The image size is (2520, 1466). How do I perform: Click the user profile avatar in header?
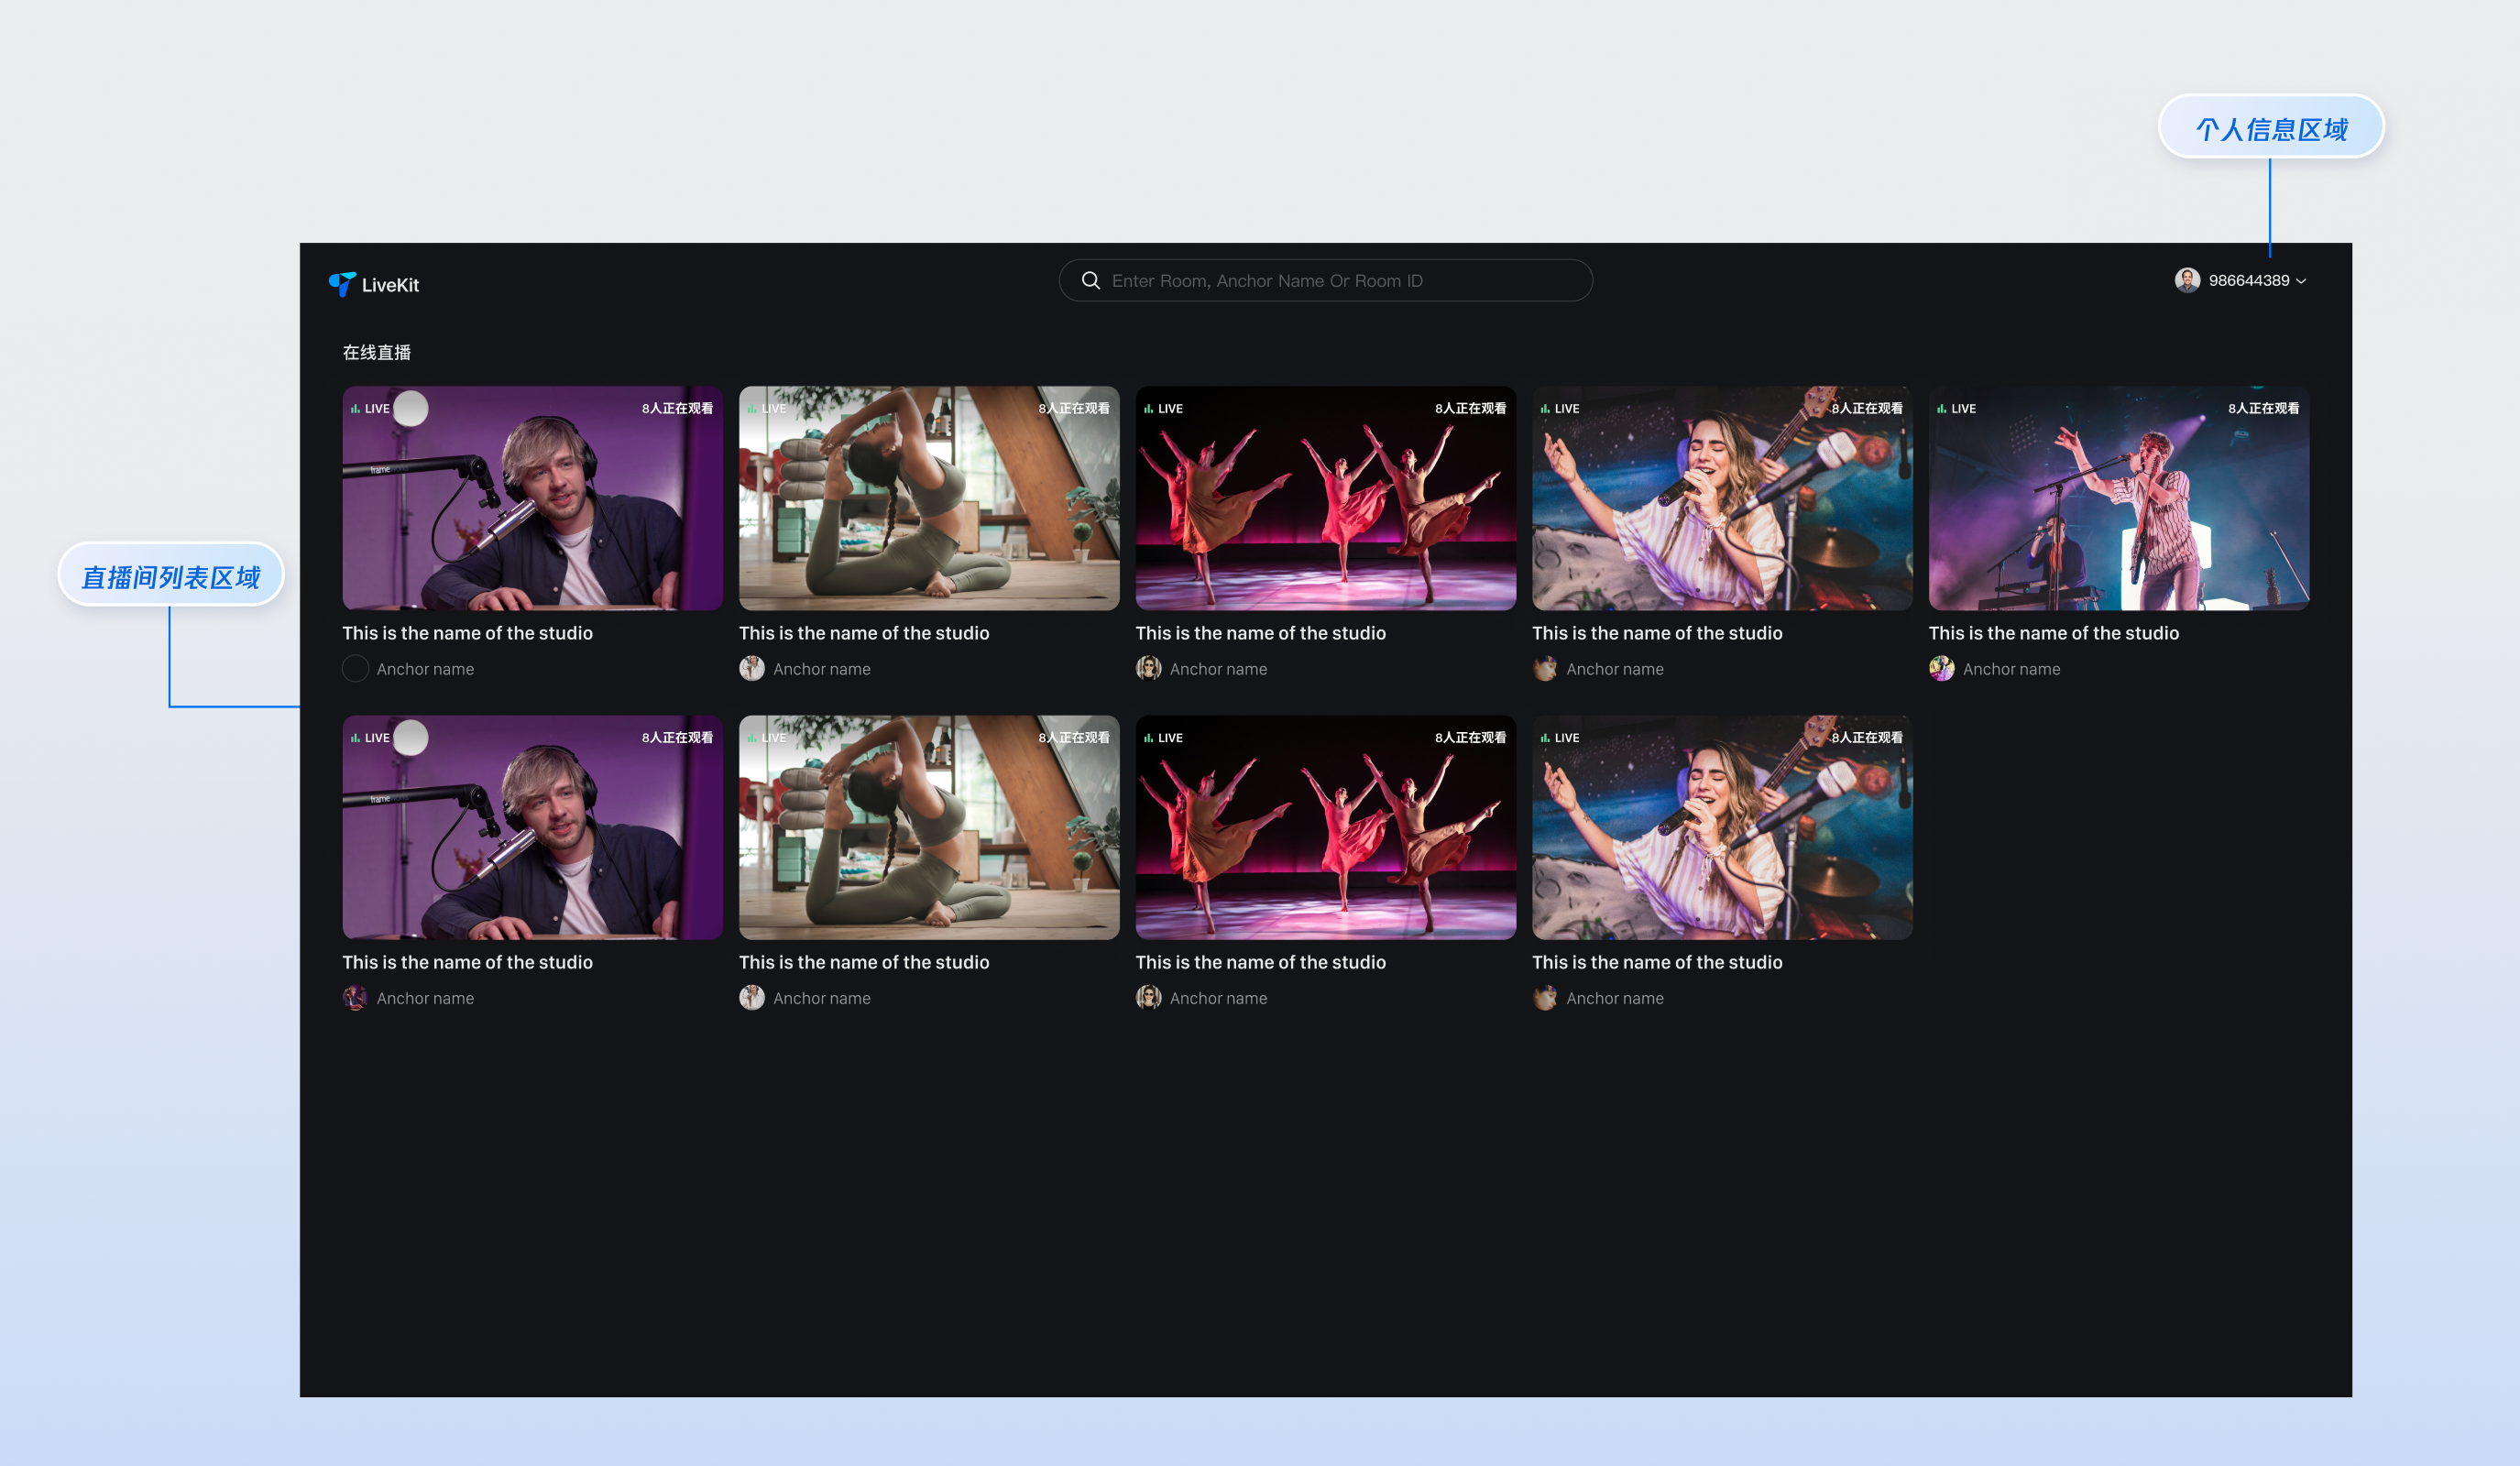(2186, 280)
